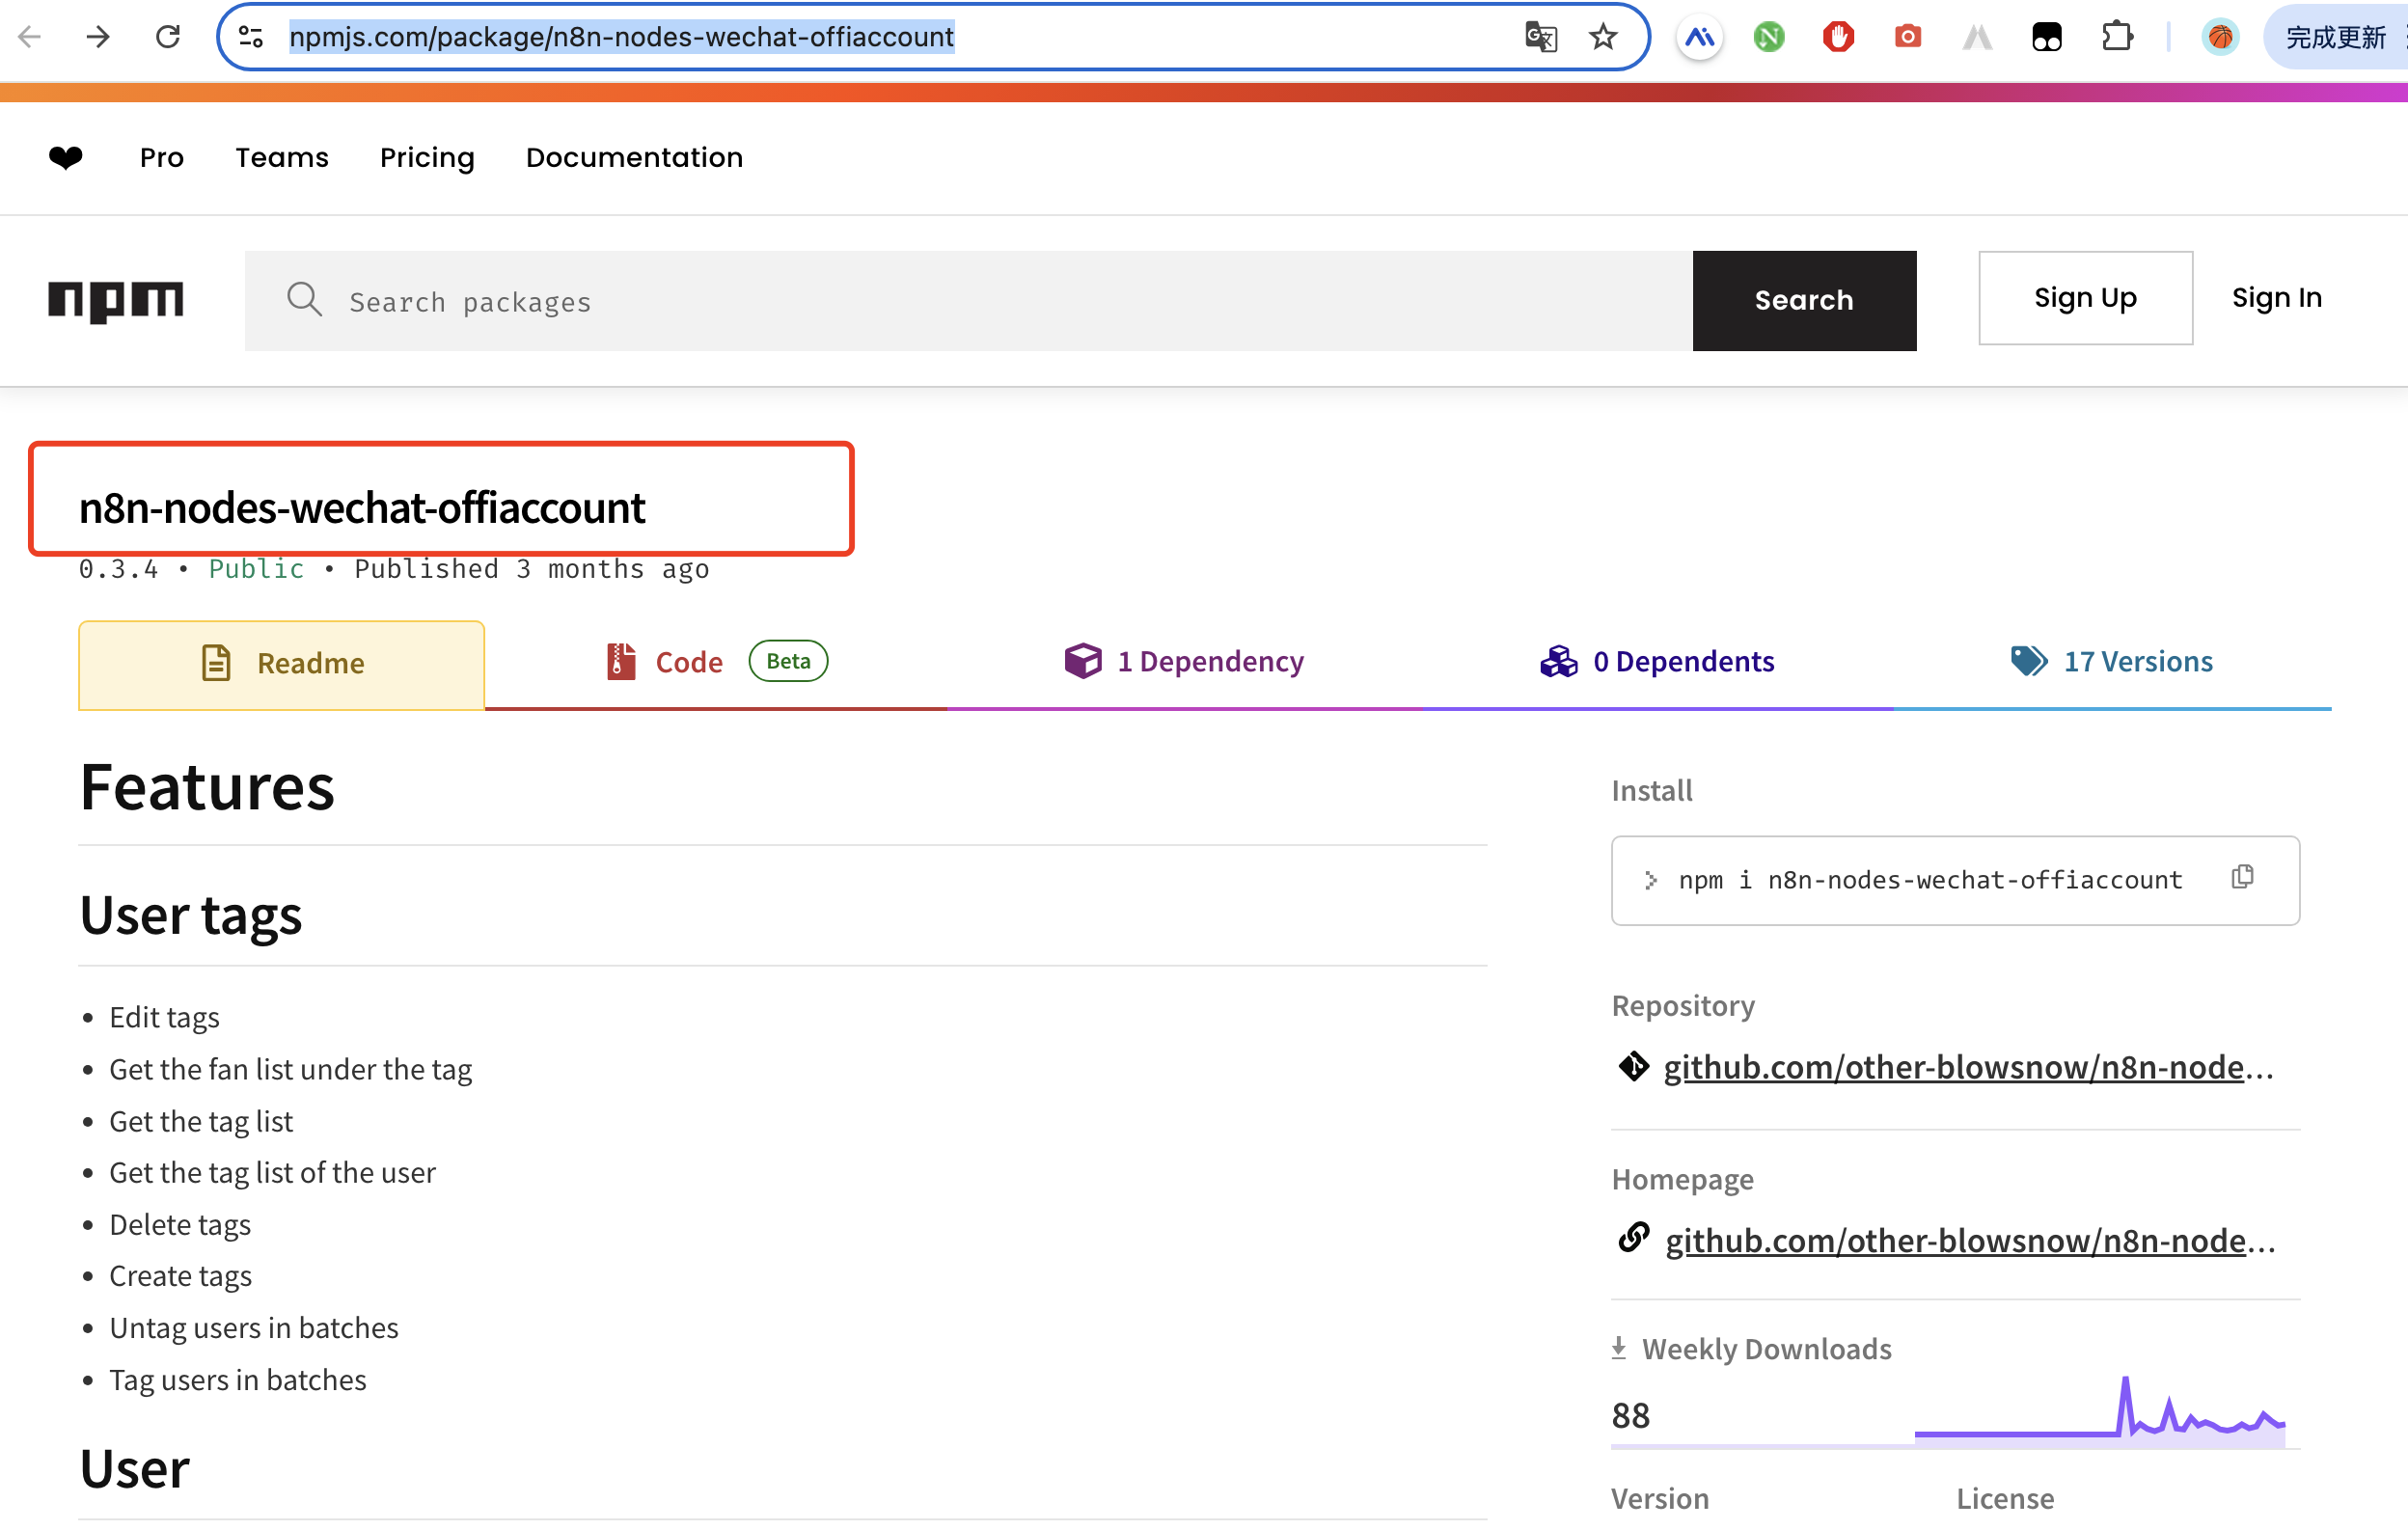2408x1530 pixels.
Task: Click the red camera extension icon
Action: pos(1907,37)
